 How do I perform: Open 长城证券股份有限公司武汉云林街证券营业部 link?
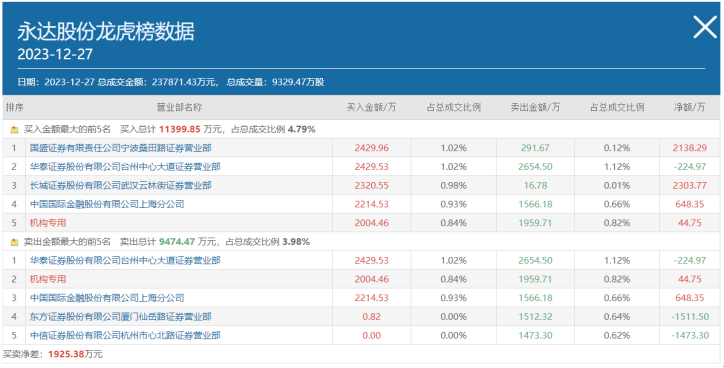pos(121,185)
